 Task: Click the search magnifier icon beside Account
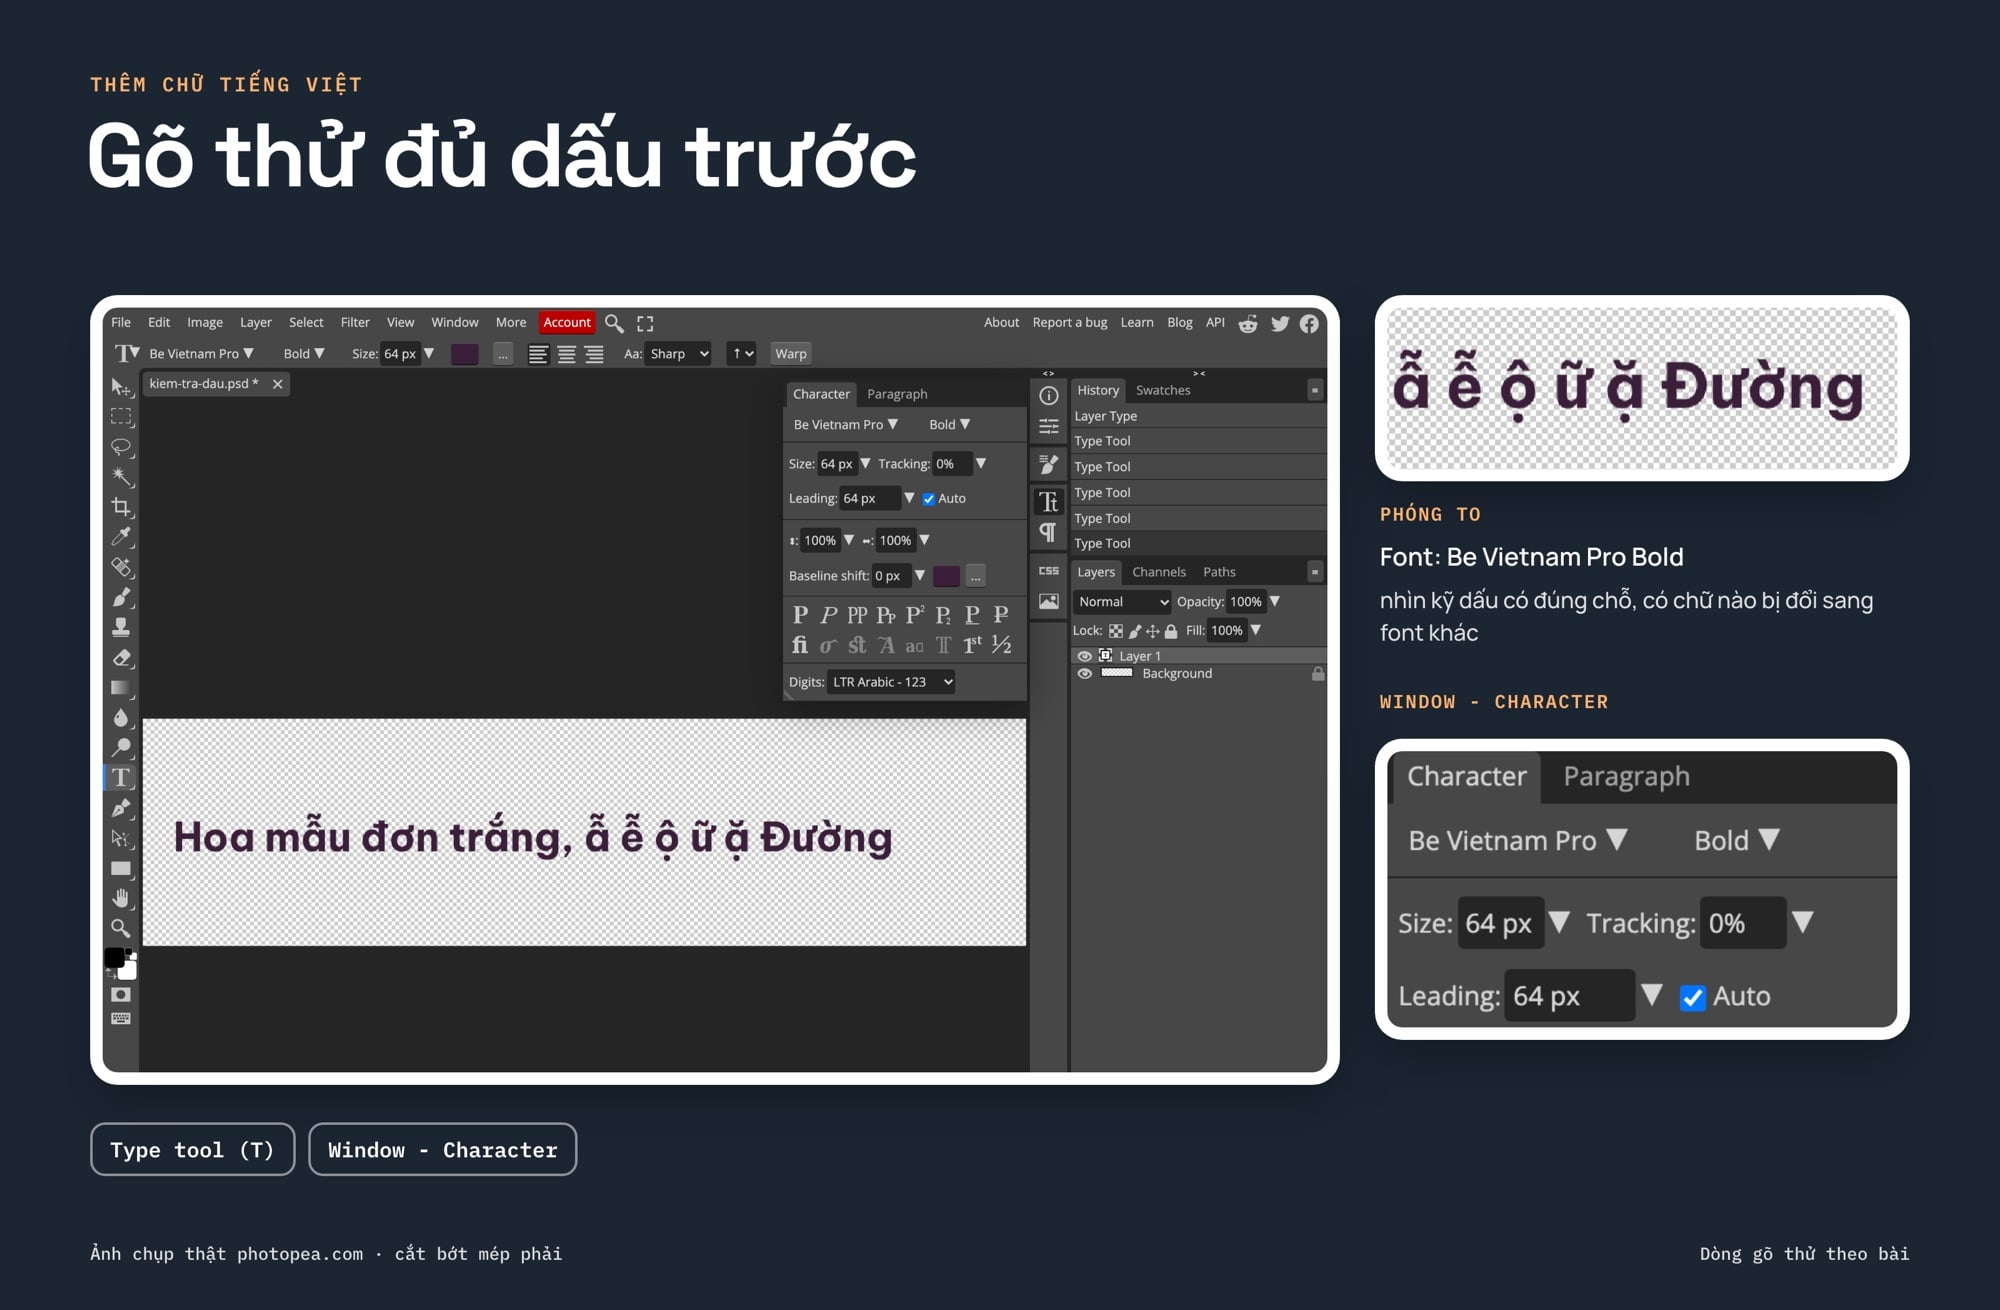614,323
